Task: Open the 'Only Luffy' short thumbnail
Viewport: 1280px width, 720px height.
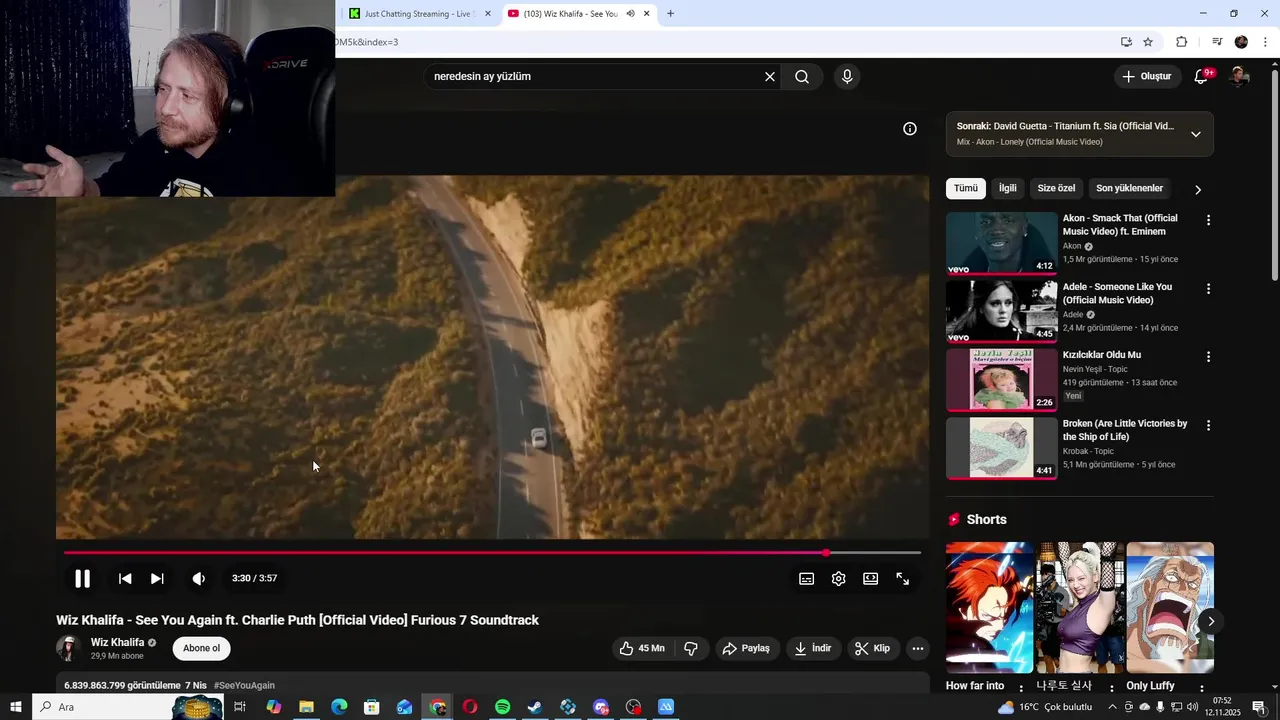Action: pyautogui.click(x=1170, y=608)
